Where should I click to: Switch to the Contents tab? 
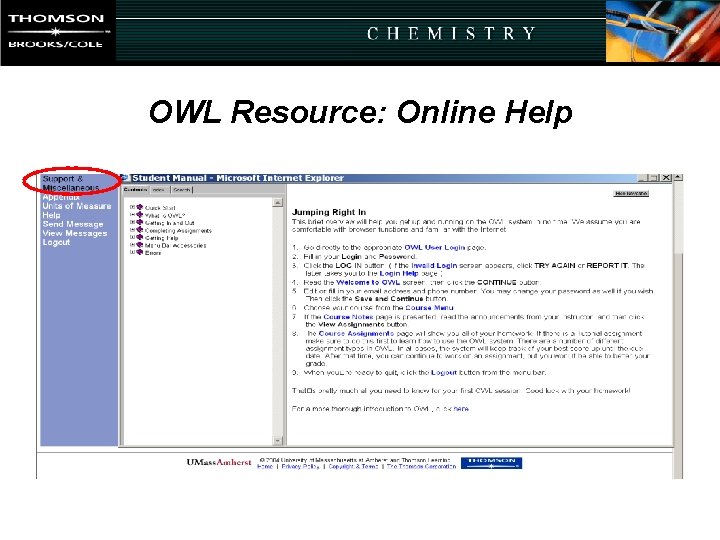[x=135, y=189]
